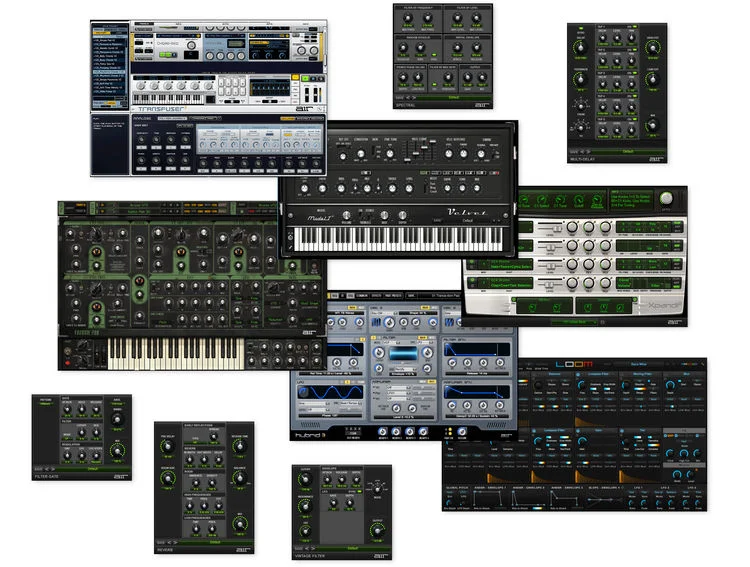750x567 pixels.
Task: Click the Volume knob on Velvet
Action: (x=347, y=215)
